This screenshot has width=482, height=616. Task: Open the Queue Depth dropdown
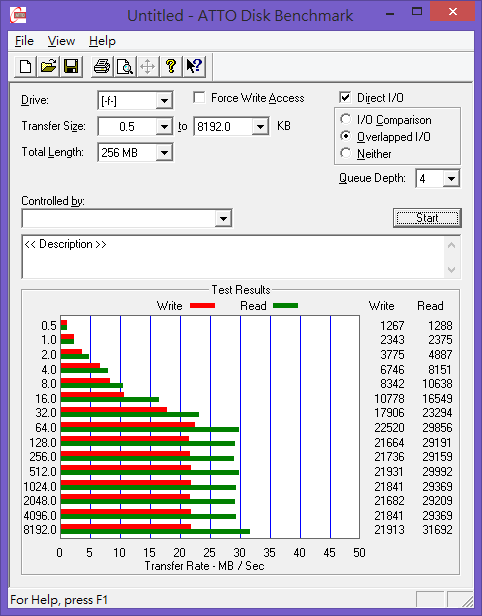click(451, 179)
